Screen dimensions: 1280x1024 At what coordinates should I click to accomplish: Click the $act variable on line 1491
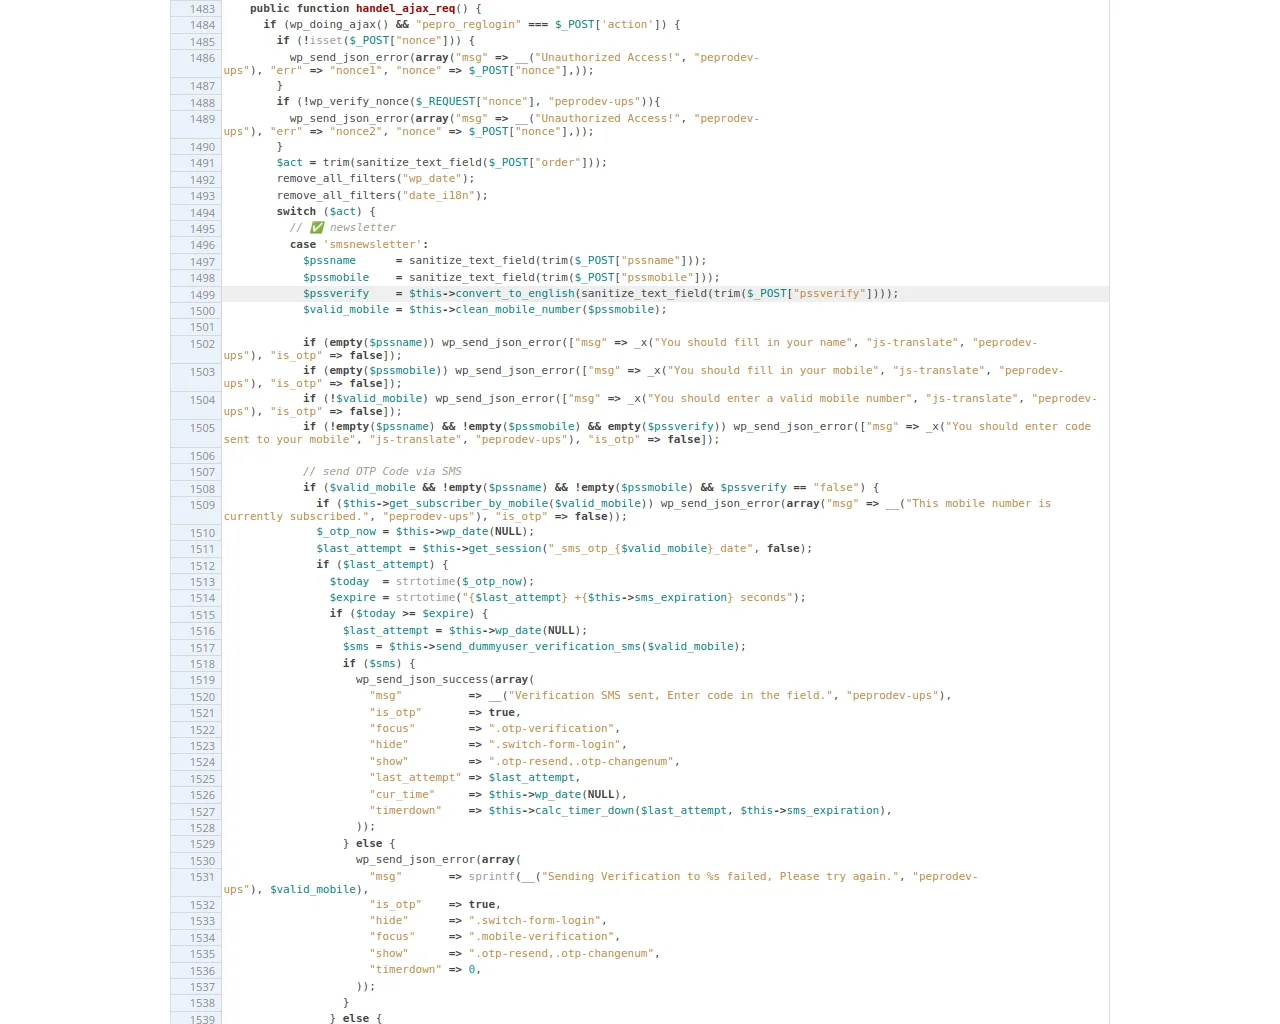click(290, 162)
